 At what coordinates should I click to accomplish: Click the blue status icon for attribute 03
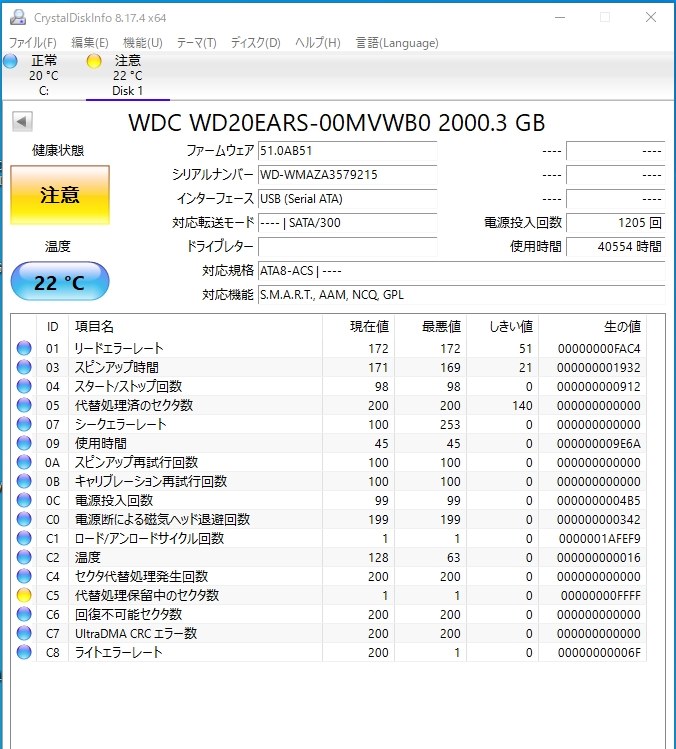click(24, 367)
